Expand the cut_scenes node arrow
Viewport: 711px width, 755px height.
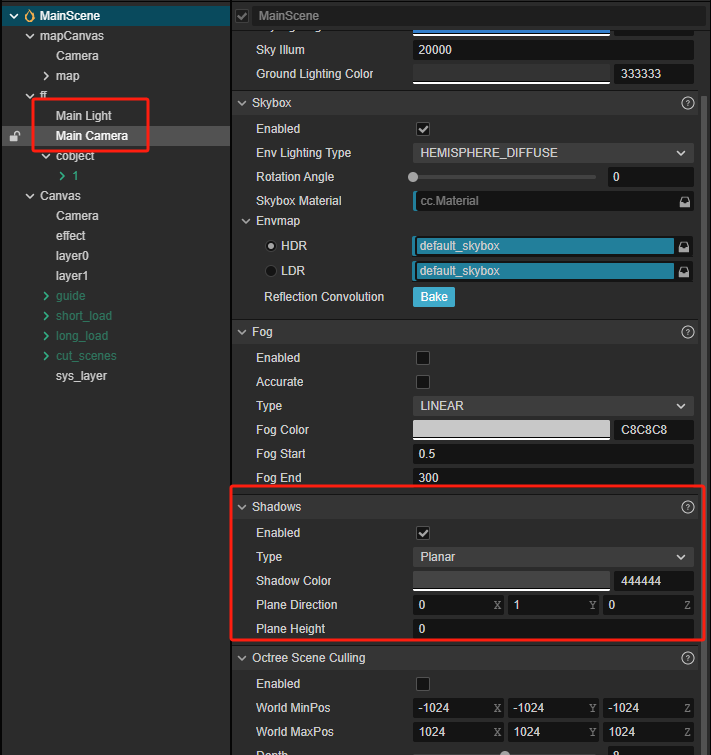(x=46, y=356)
